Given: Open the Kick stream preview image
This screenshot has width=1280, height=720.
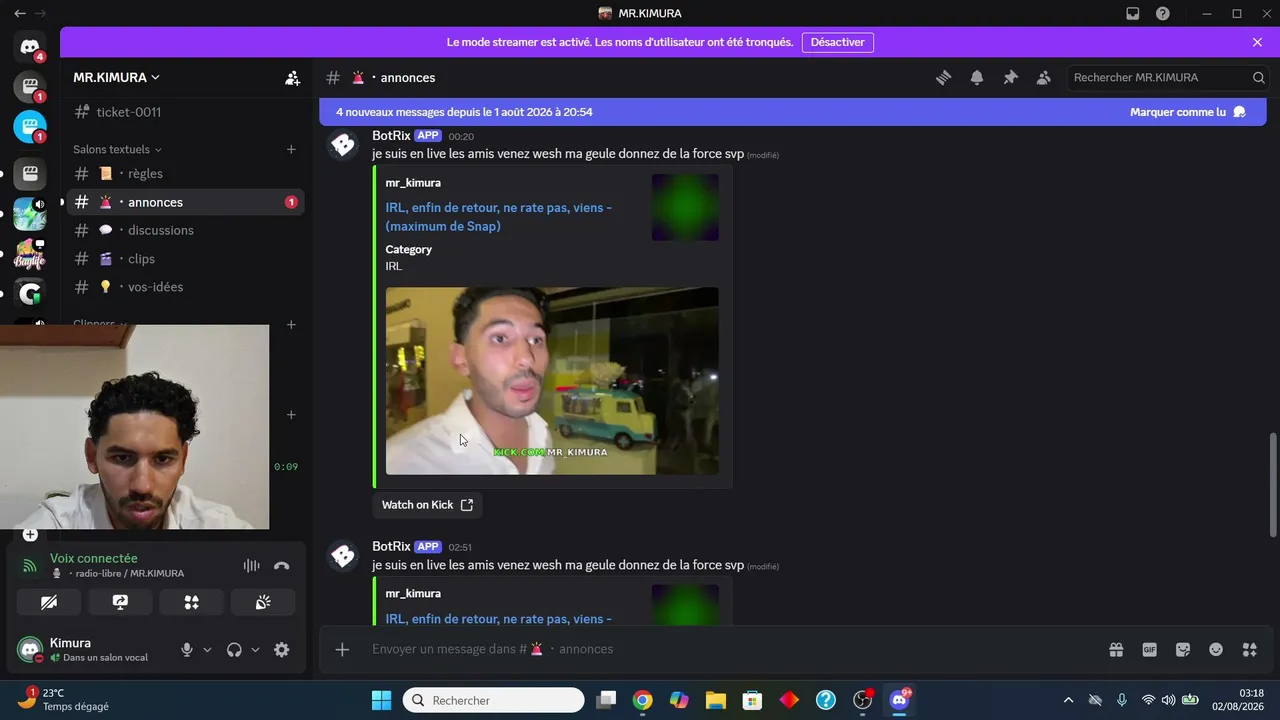Looking at the screenshot, I should click(552, 381).
